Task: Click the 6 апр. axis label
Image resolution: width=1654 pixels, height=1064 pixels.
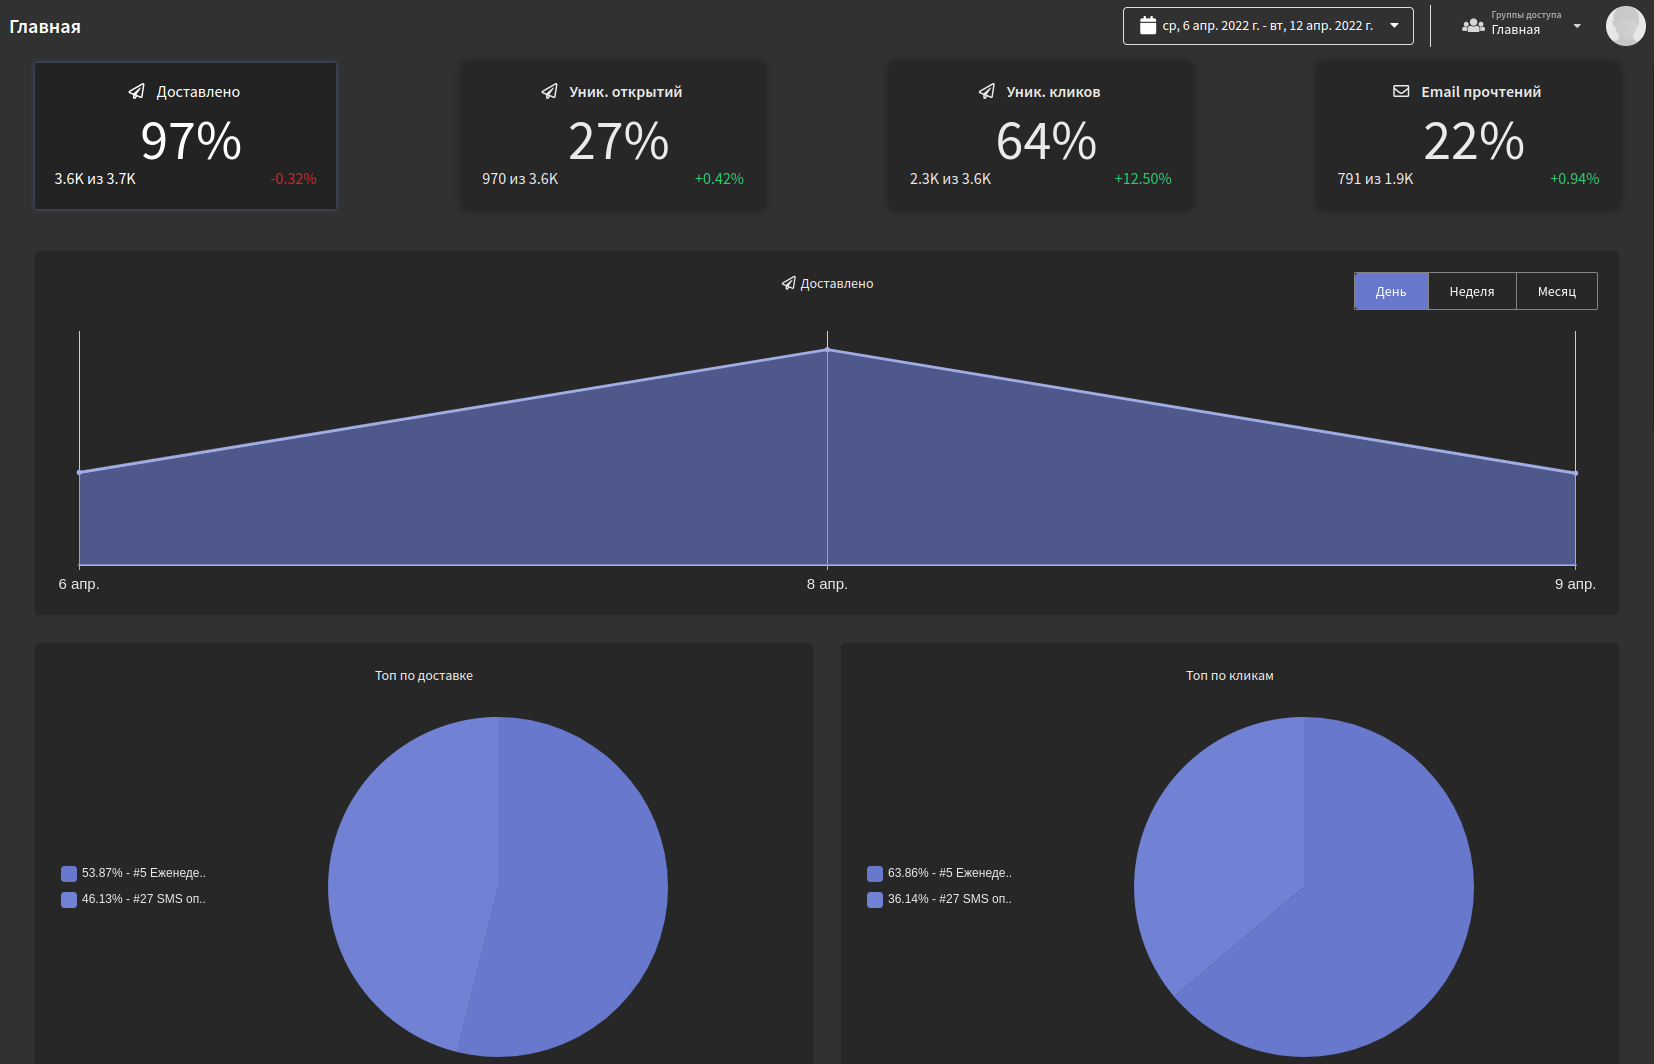Action: click(79, 584)
